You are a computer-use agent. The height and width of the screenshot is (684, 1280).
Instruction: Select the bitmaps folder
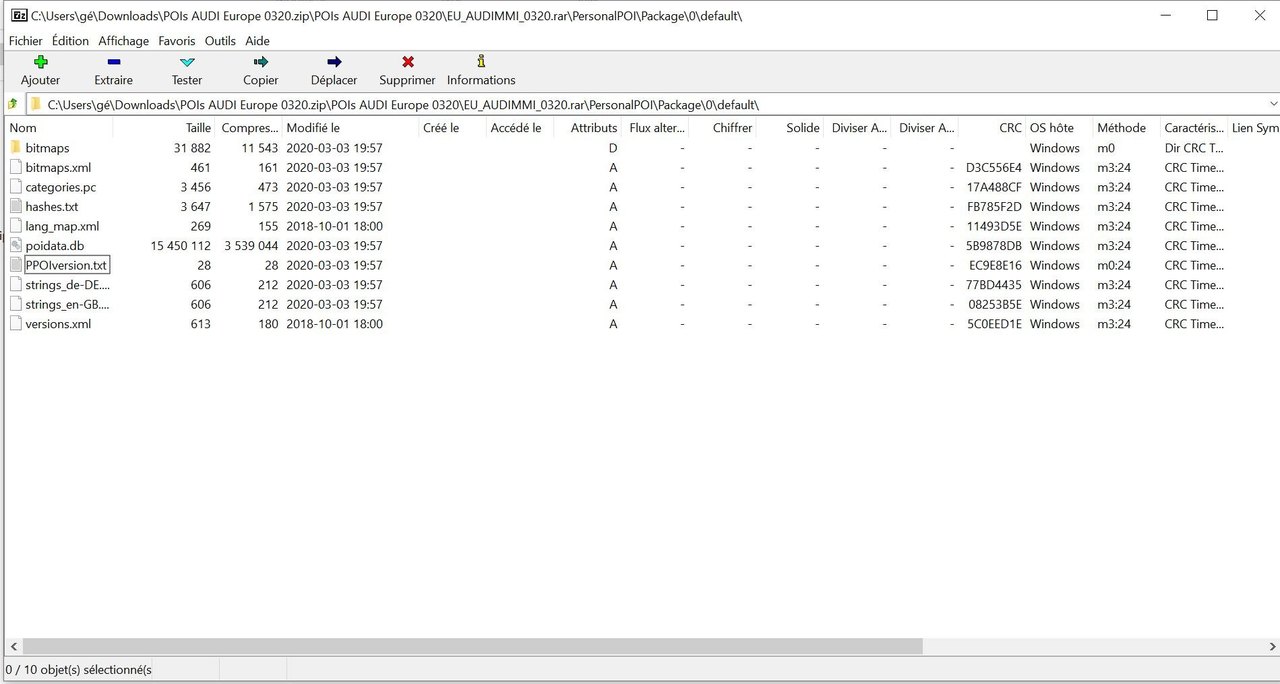click(x=47, y=148)
